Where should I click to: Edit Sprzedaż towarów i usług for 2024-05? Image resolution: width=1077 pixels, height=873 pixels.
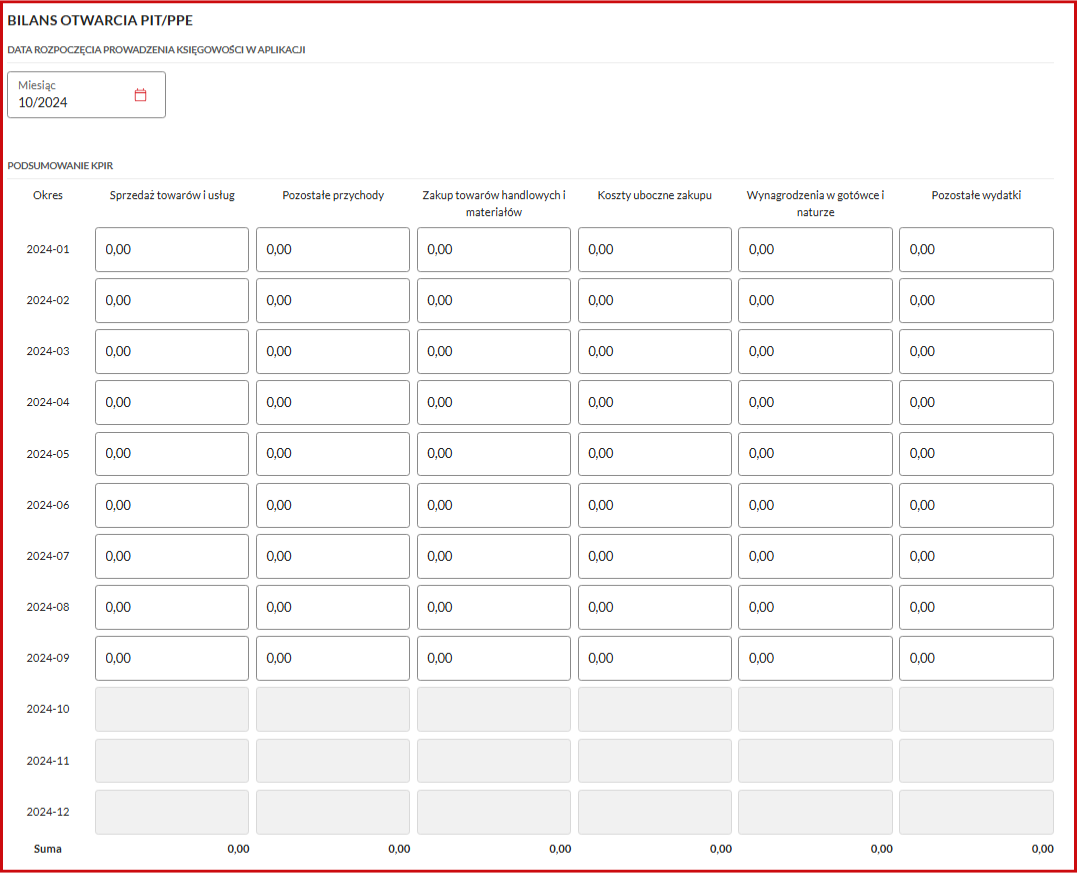(x=172, y=453)
